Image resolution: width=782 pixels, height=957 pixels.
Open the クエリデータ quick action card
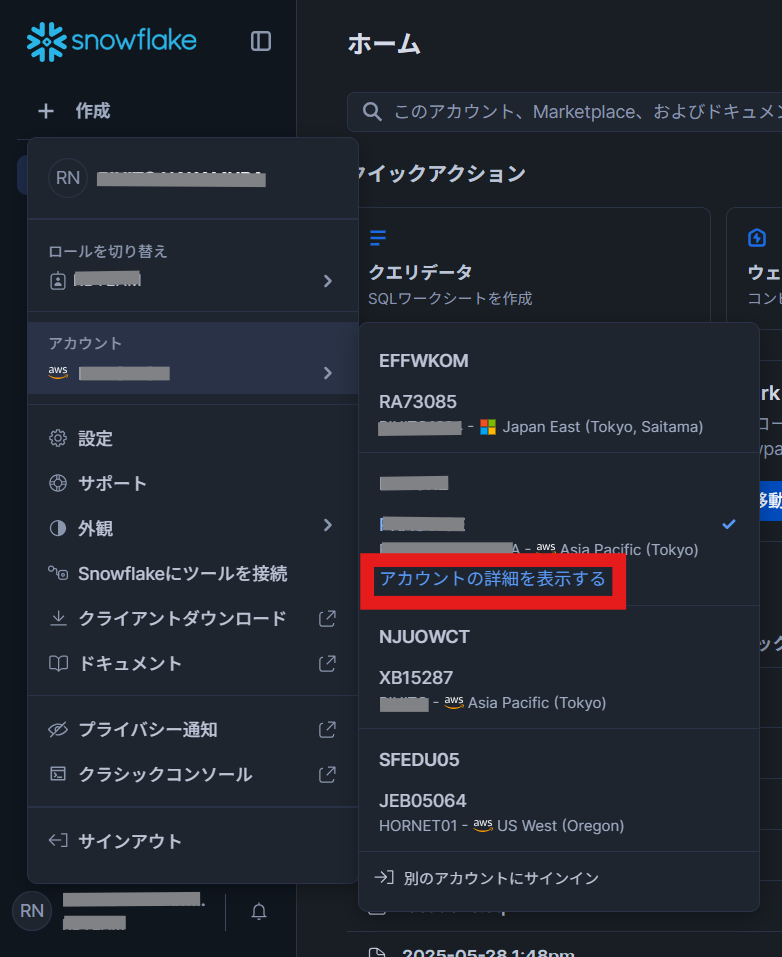534,265
